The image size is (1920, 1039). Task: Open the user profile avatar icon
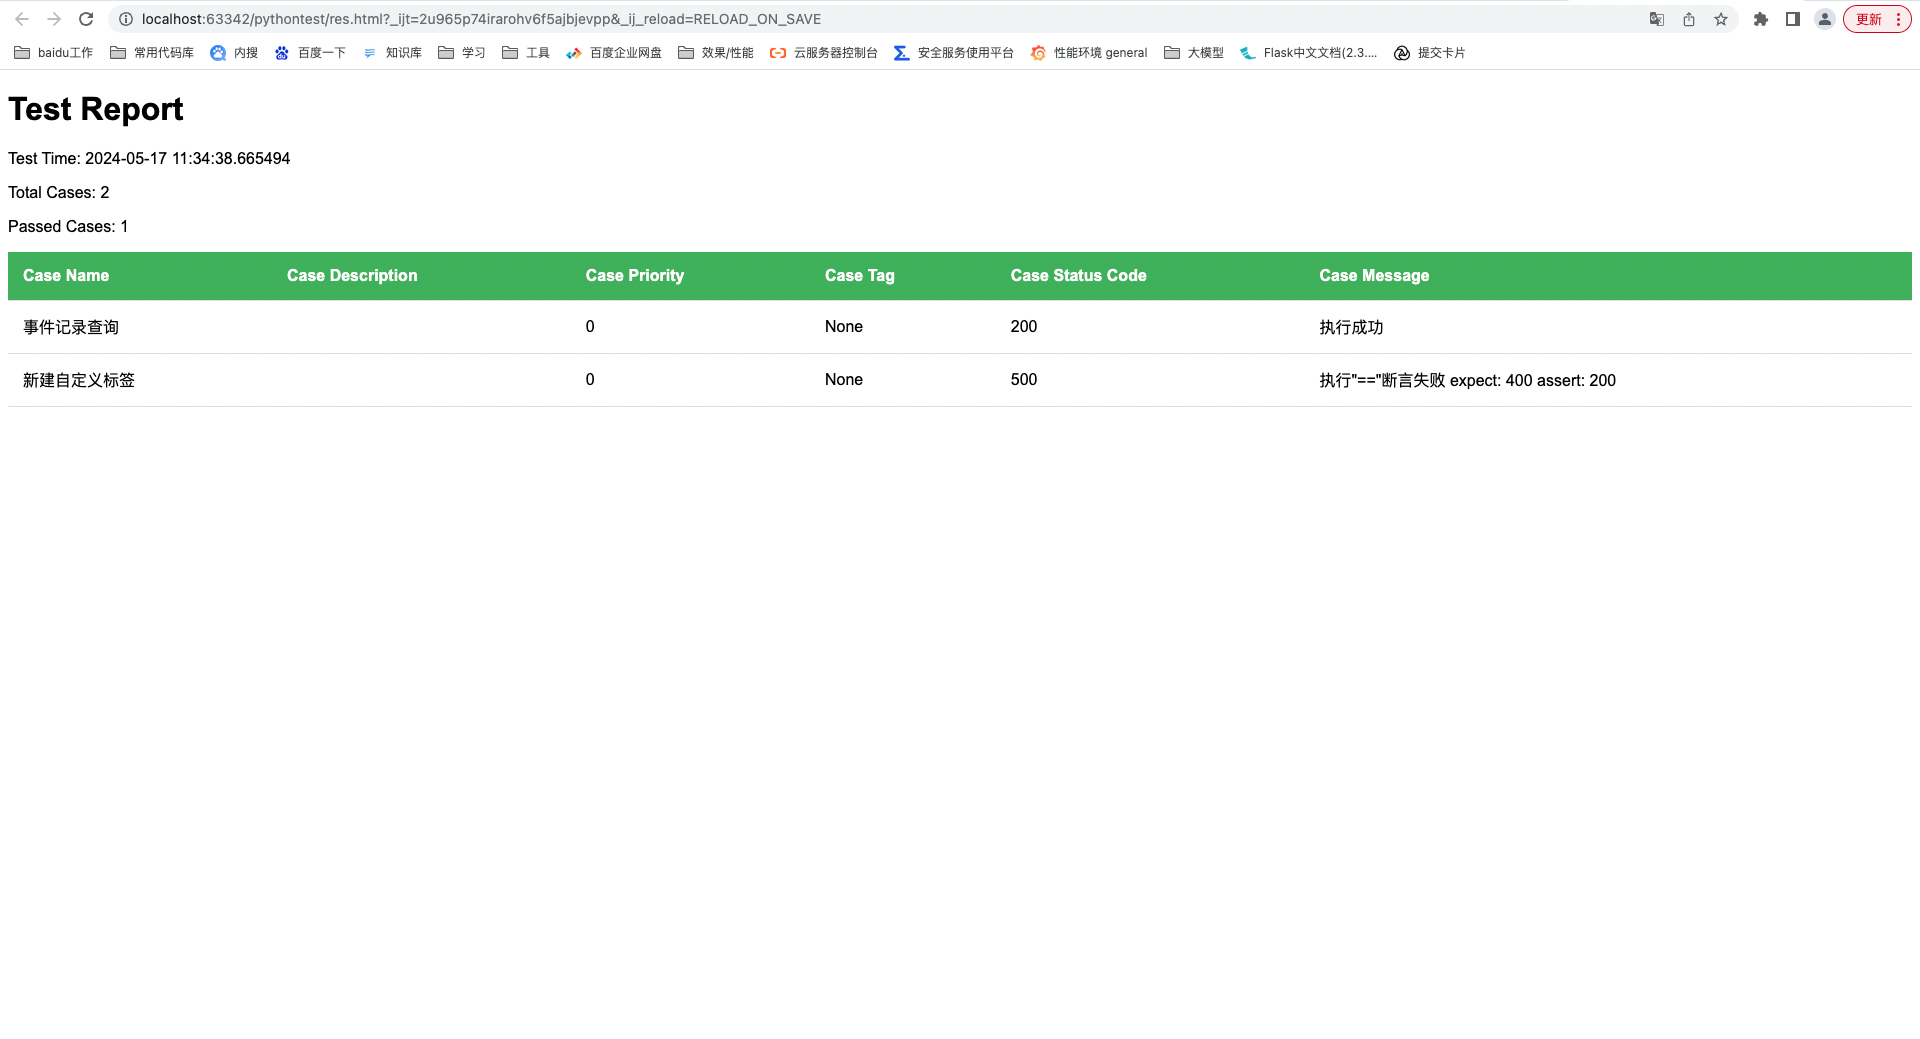coord(1825,19)
